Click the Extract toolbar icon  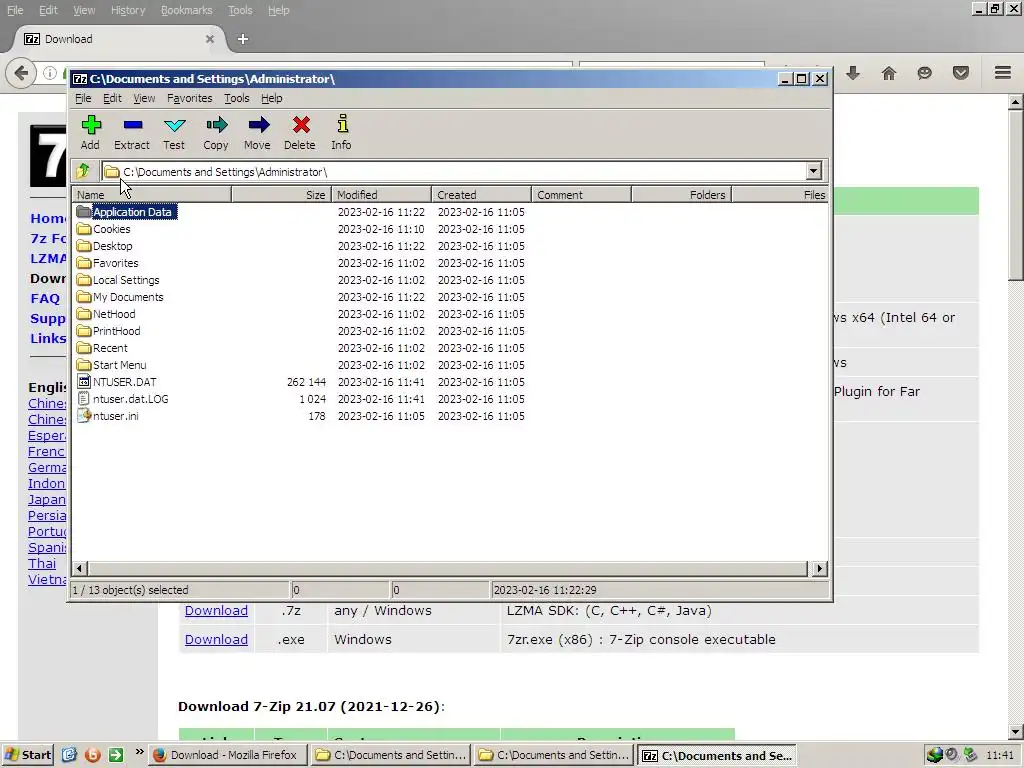132,133
